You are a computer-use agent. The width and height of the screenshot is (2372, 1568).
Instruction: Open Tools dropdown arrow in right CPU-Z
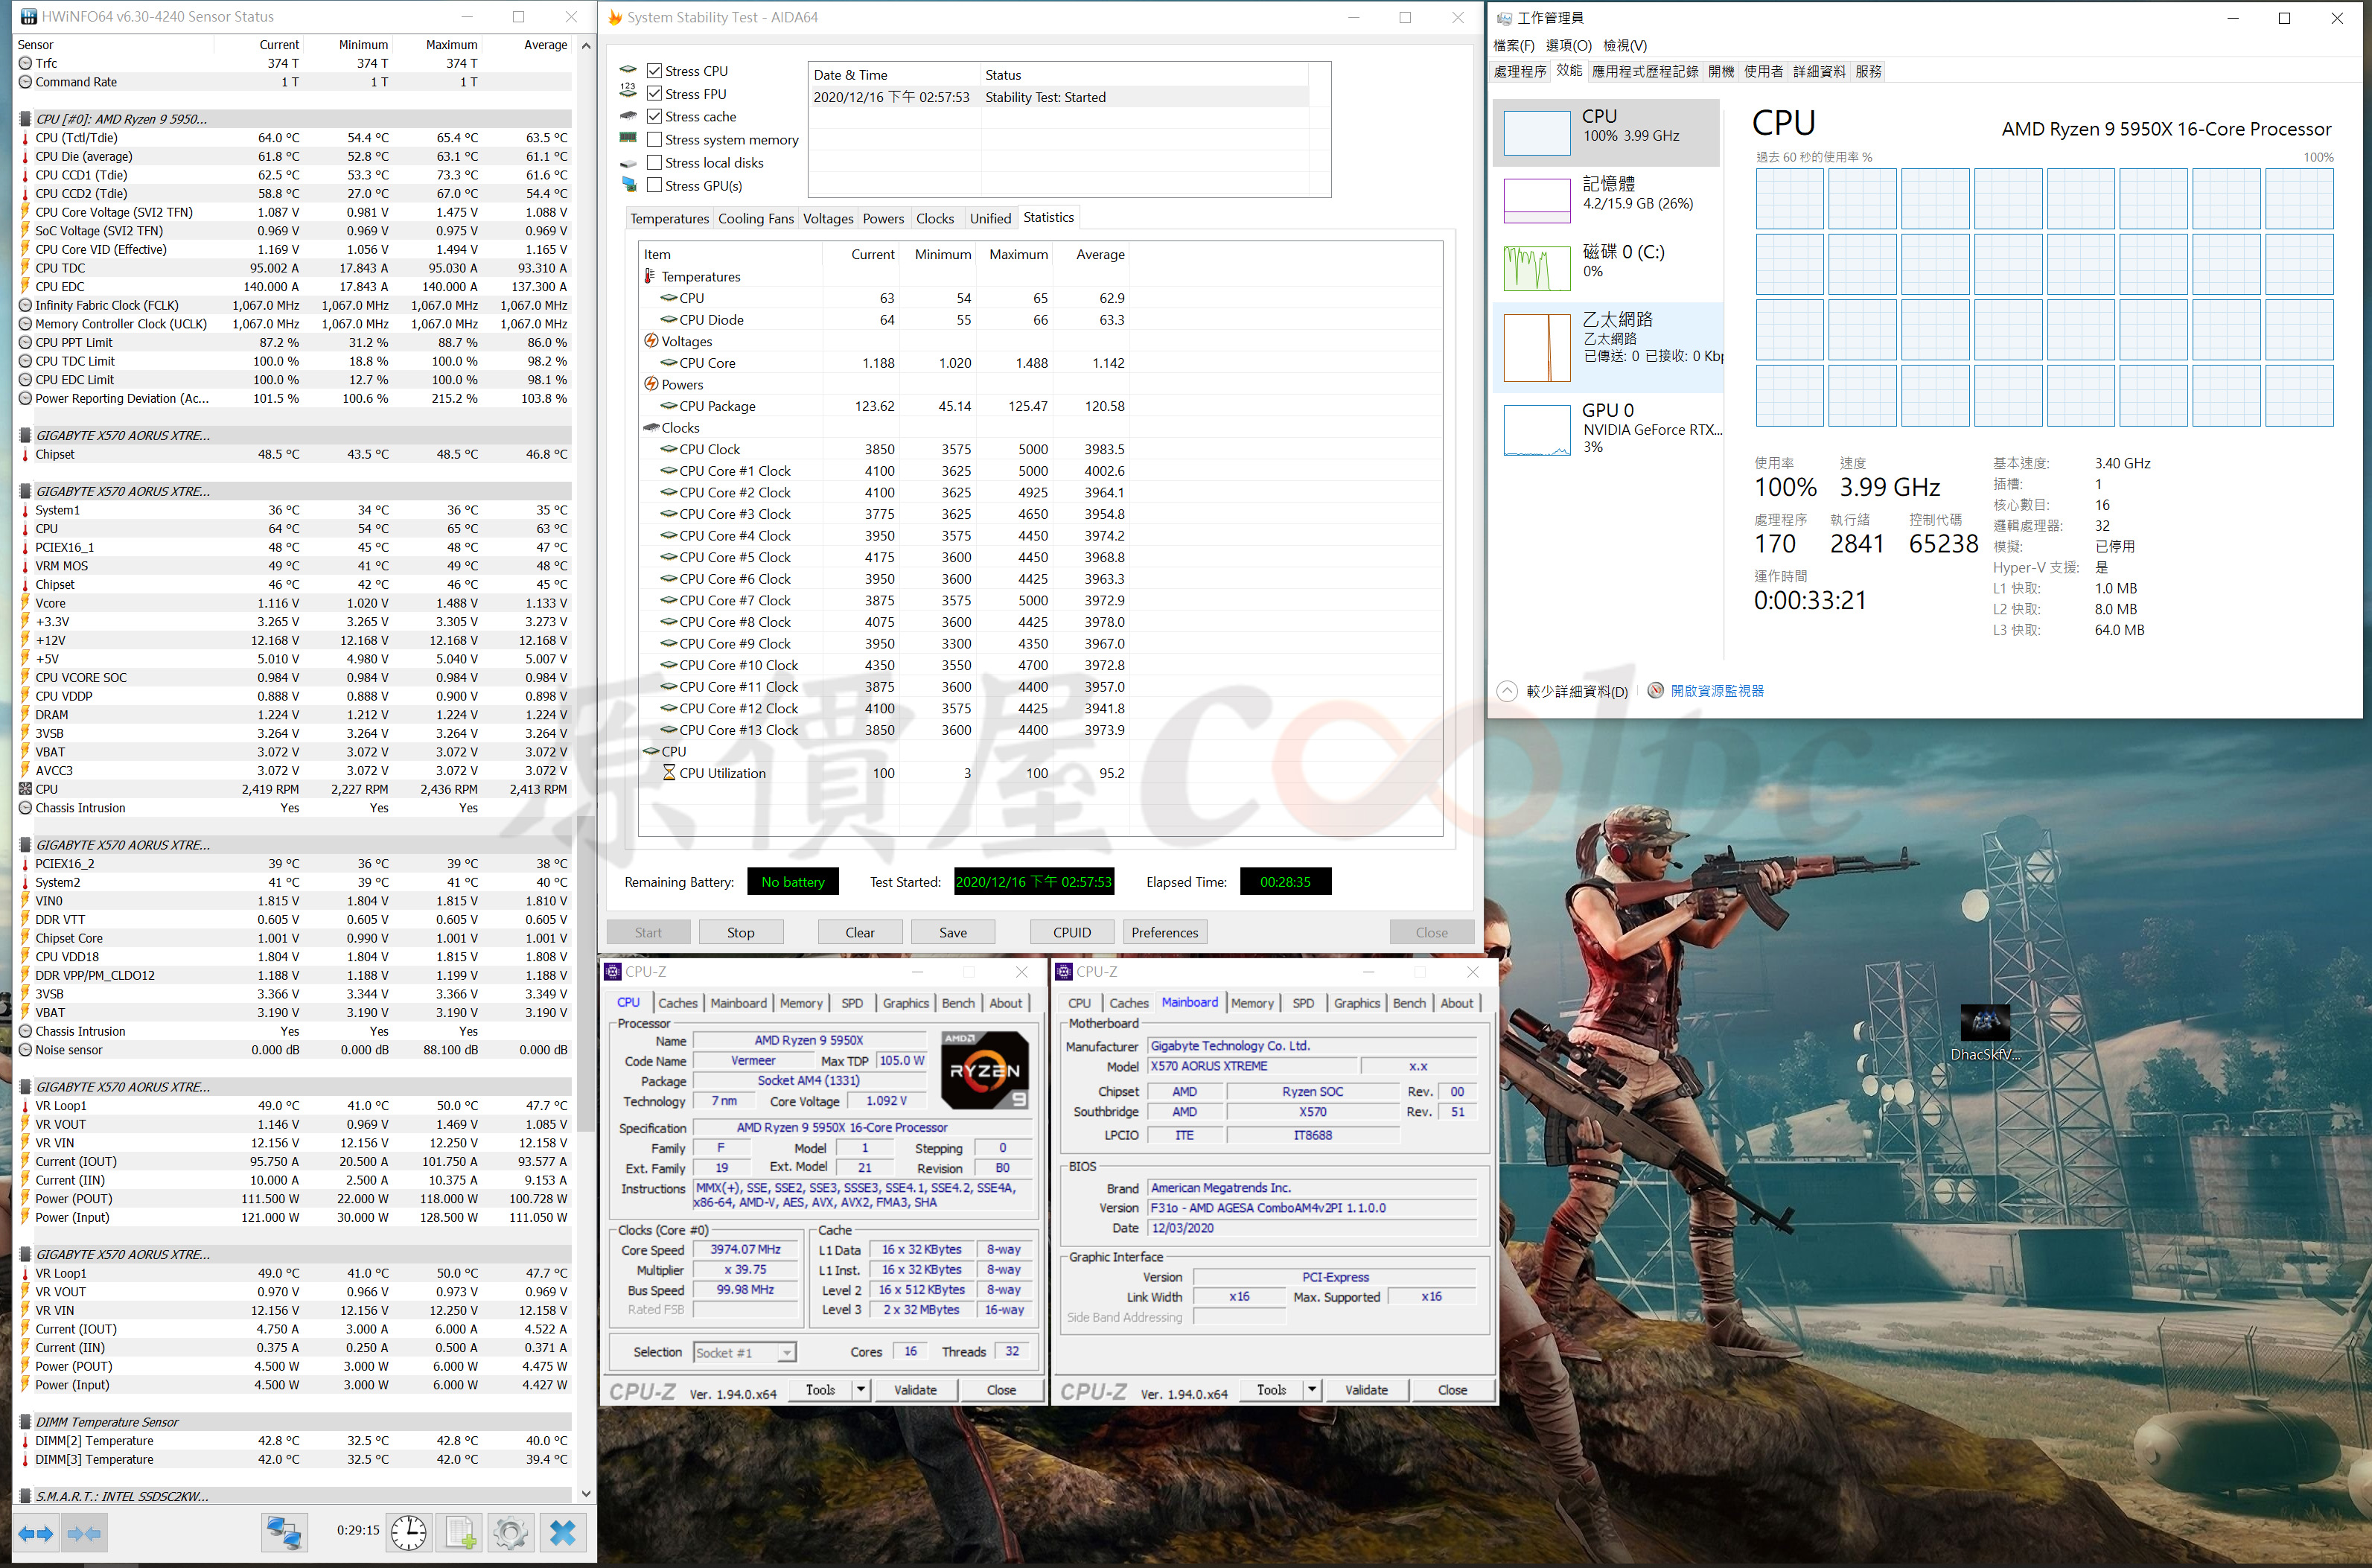1311,1390
